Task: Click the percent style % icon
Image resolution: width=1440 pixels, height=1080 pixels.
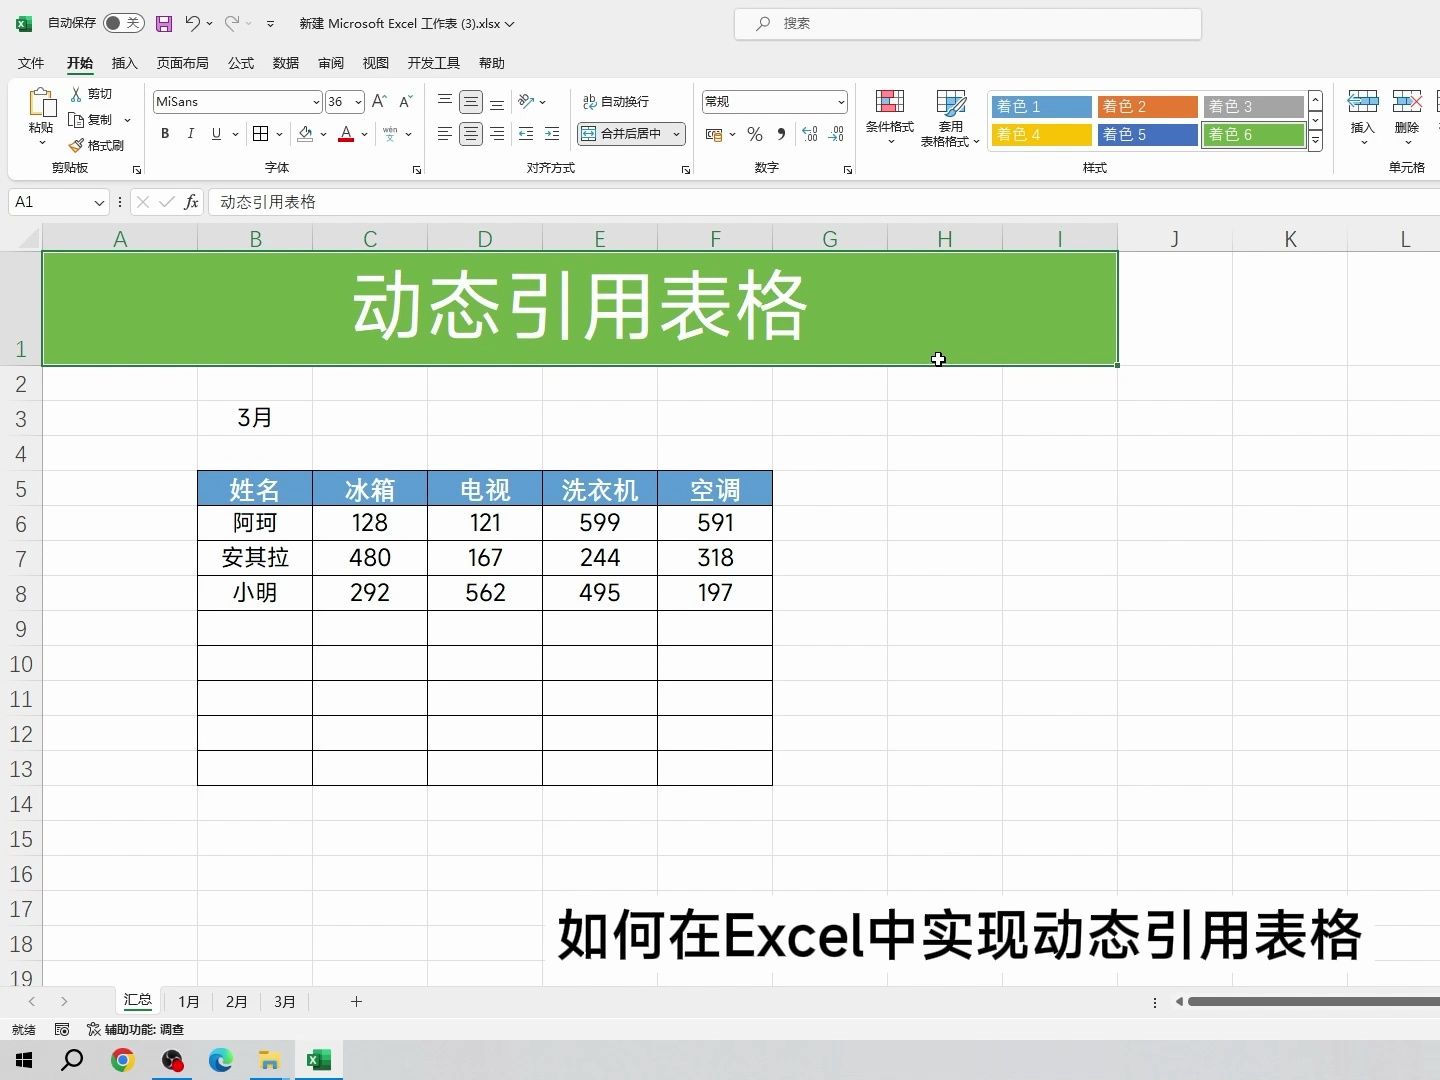Action: [754, 134]
